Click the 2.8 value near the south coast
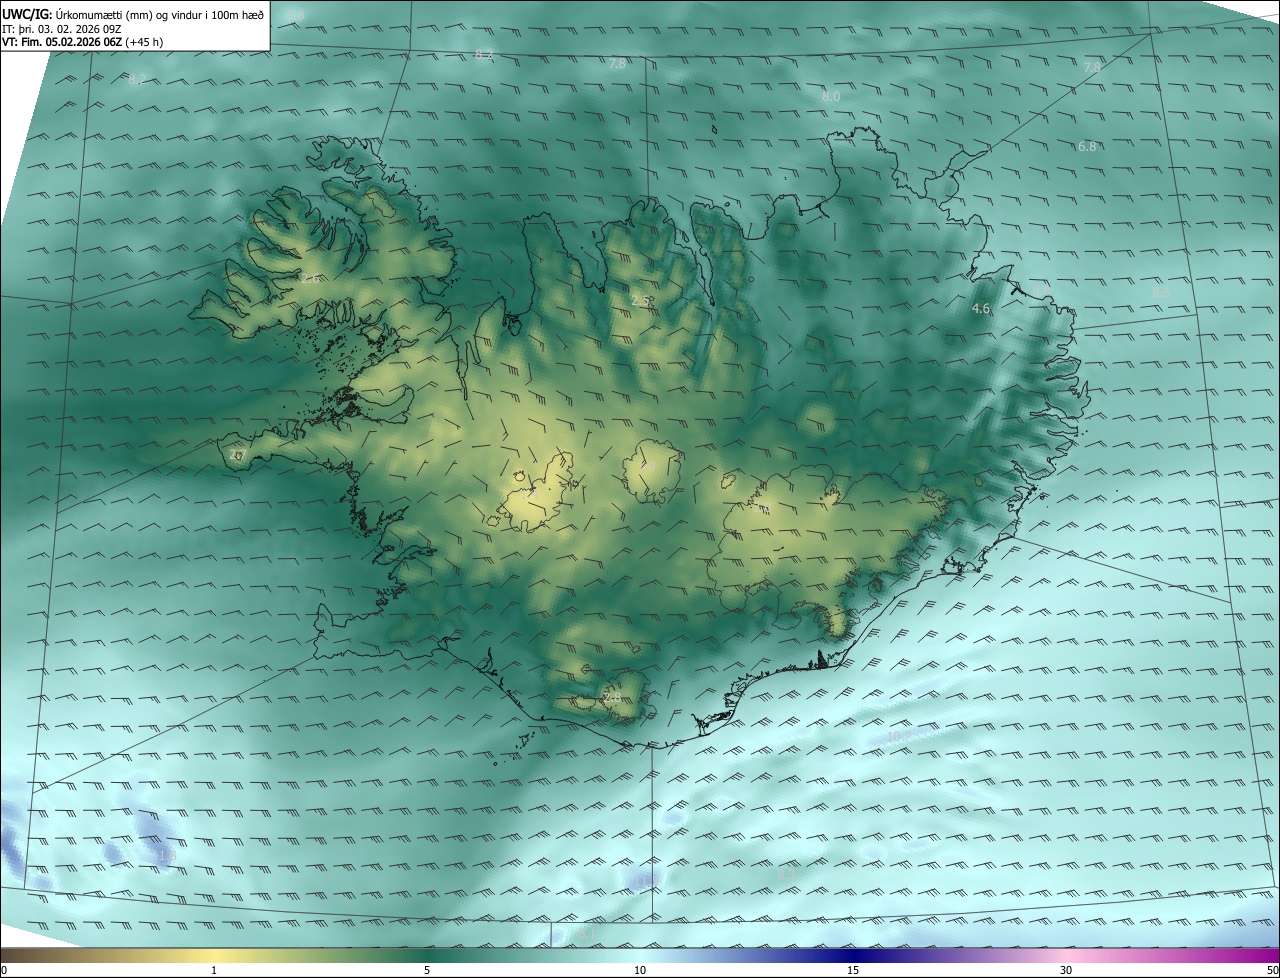 click(611, 697)
